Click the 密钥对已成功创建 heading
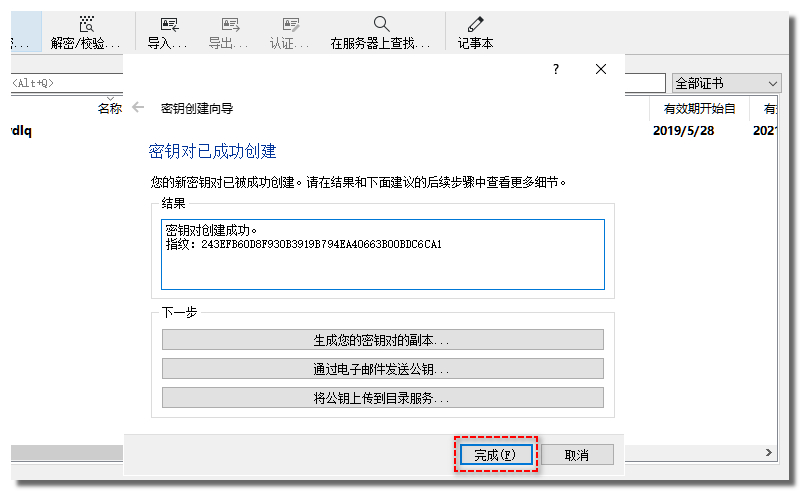 click(x=212, y=151)
